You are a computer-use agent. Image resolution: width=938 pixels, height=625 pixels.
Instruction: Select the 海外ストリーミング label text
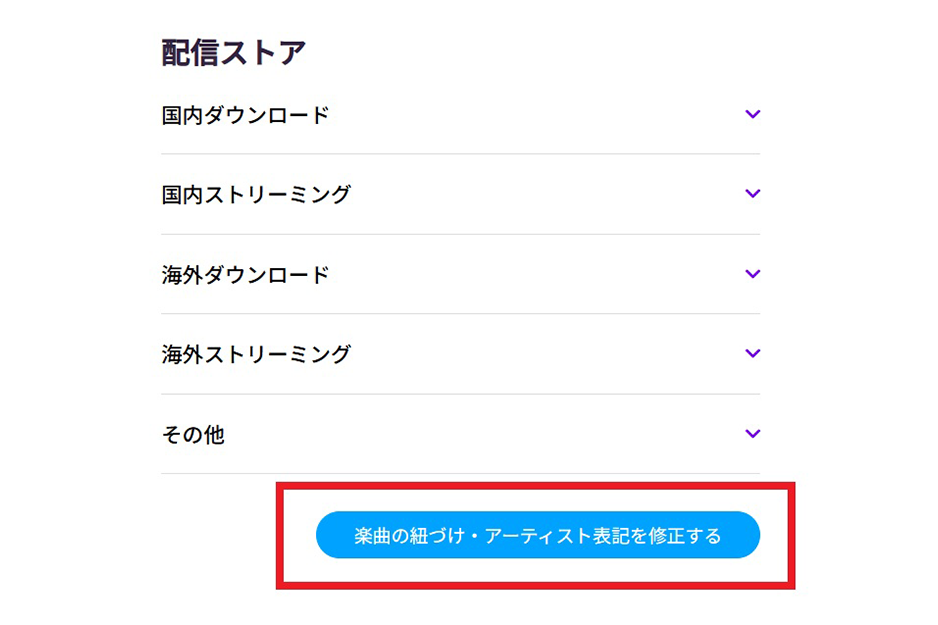[x=256, y=354]
